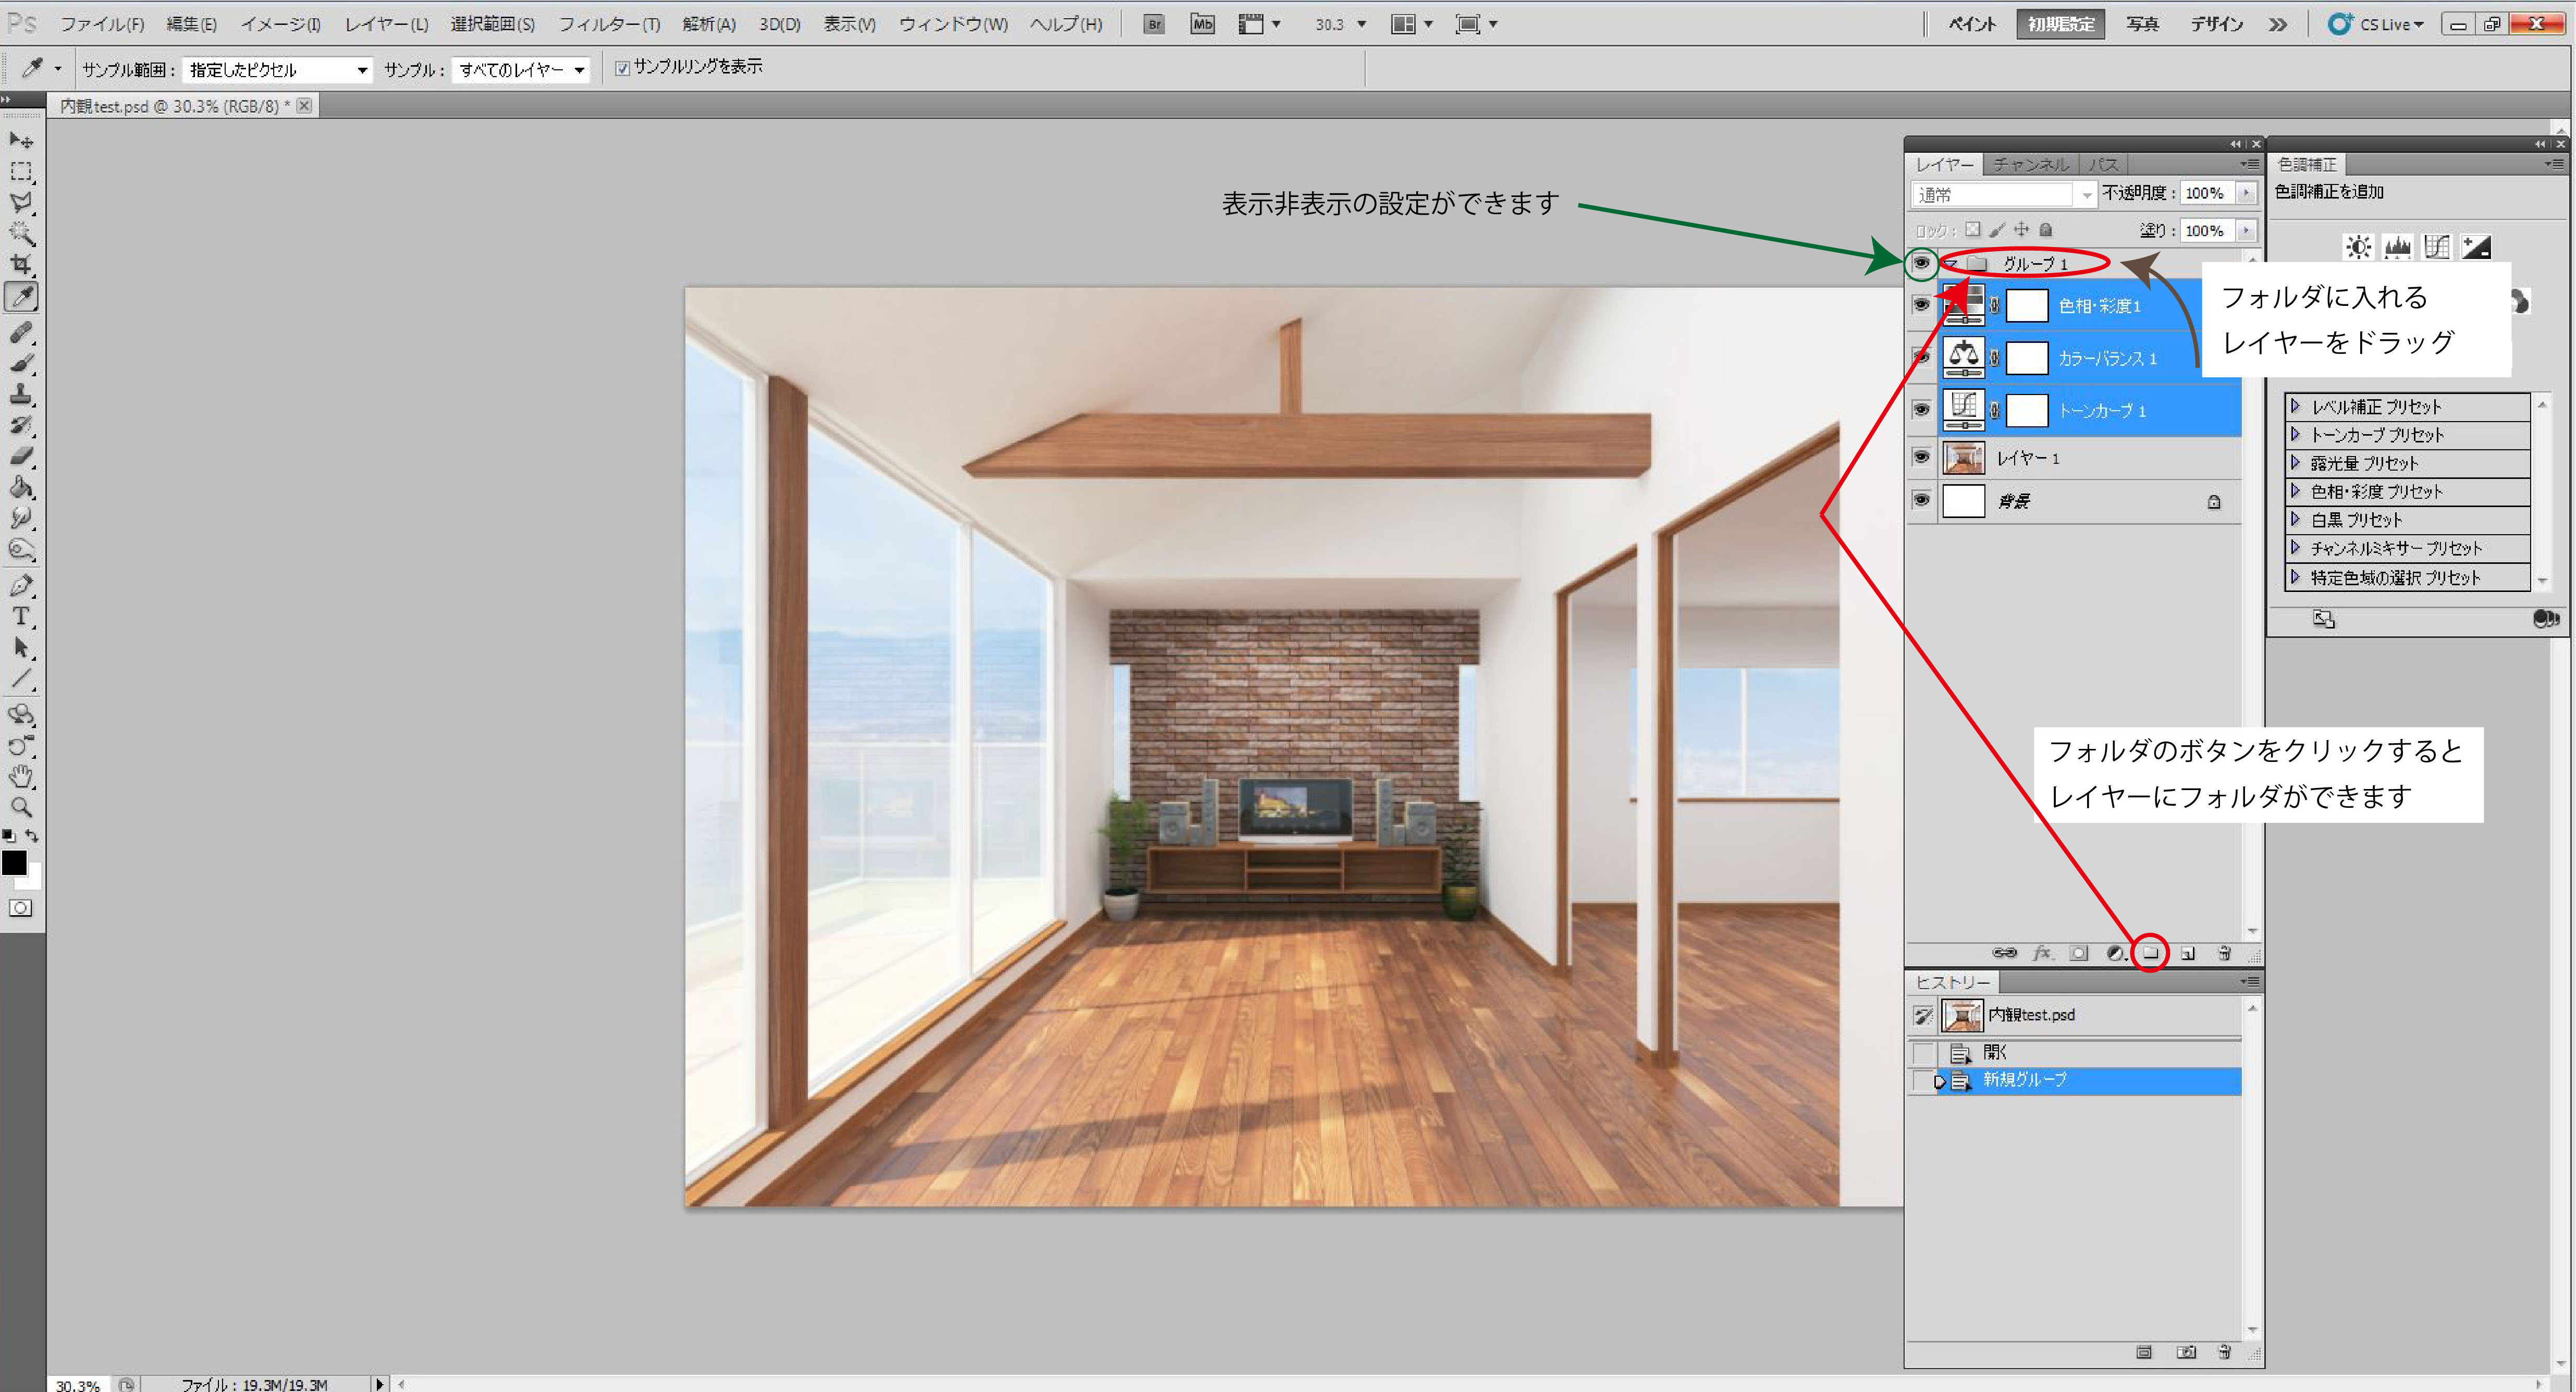
Task: Select the Hand tool
Action: 21,776
